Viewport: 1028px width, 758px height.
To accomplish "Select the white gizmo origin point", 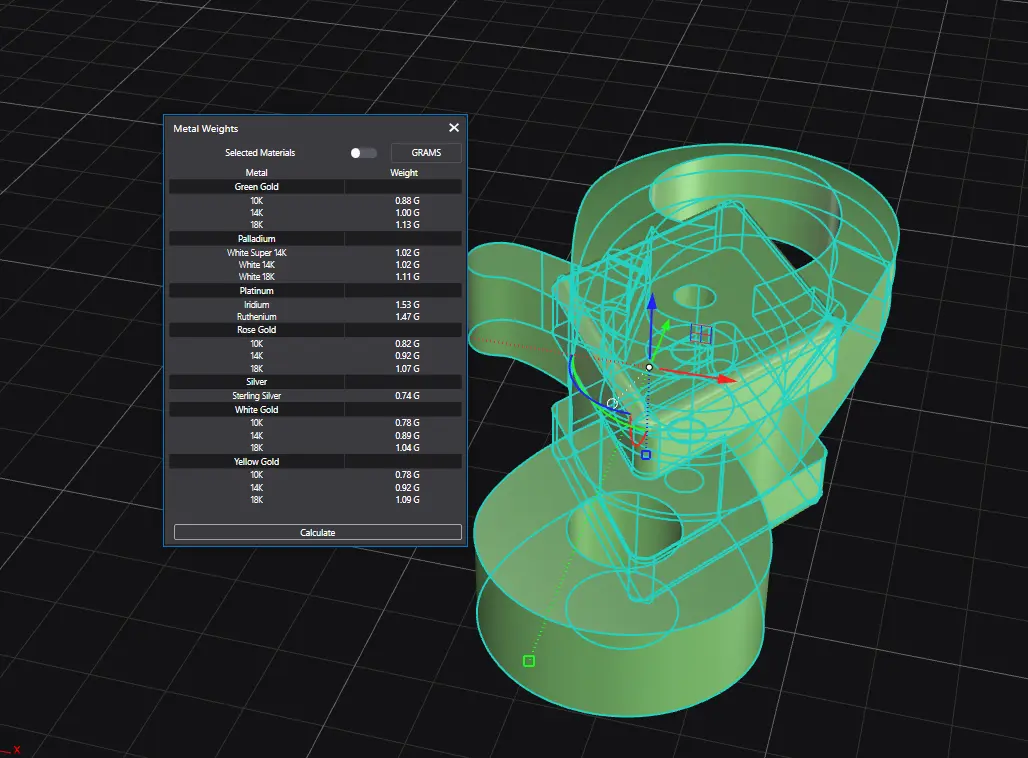I will pos(649,368).
